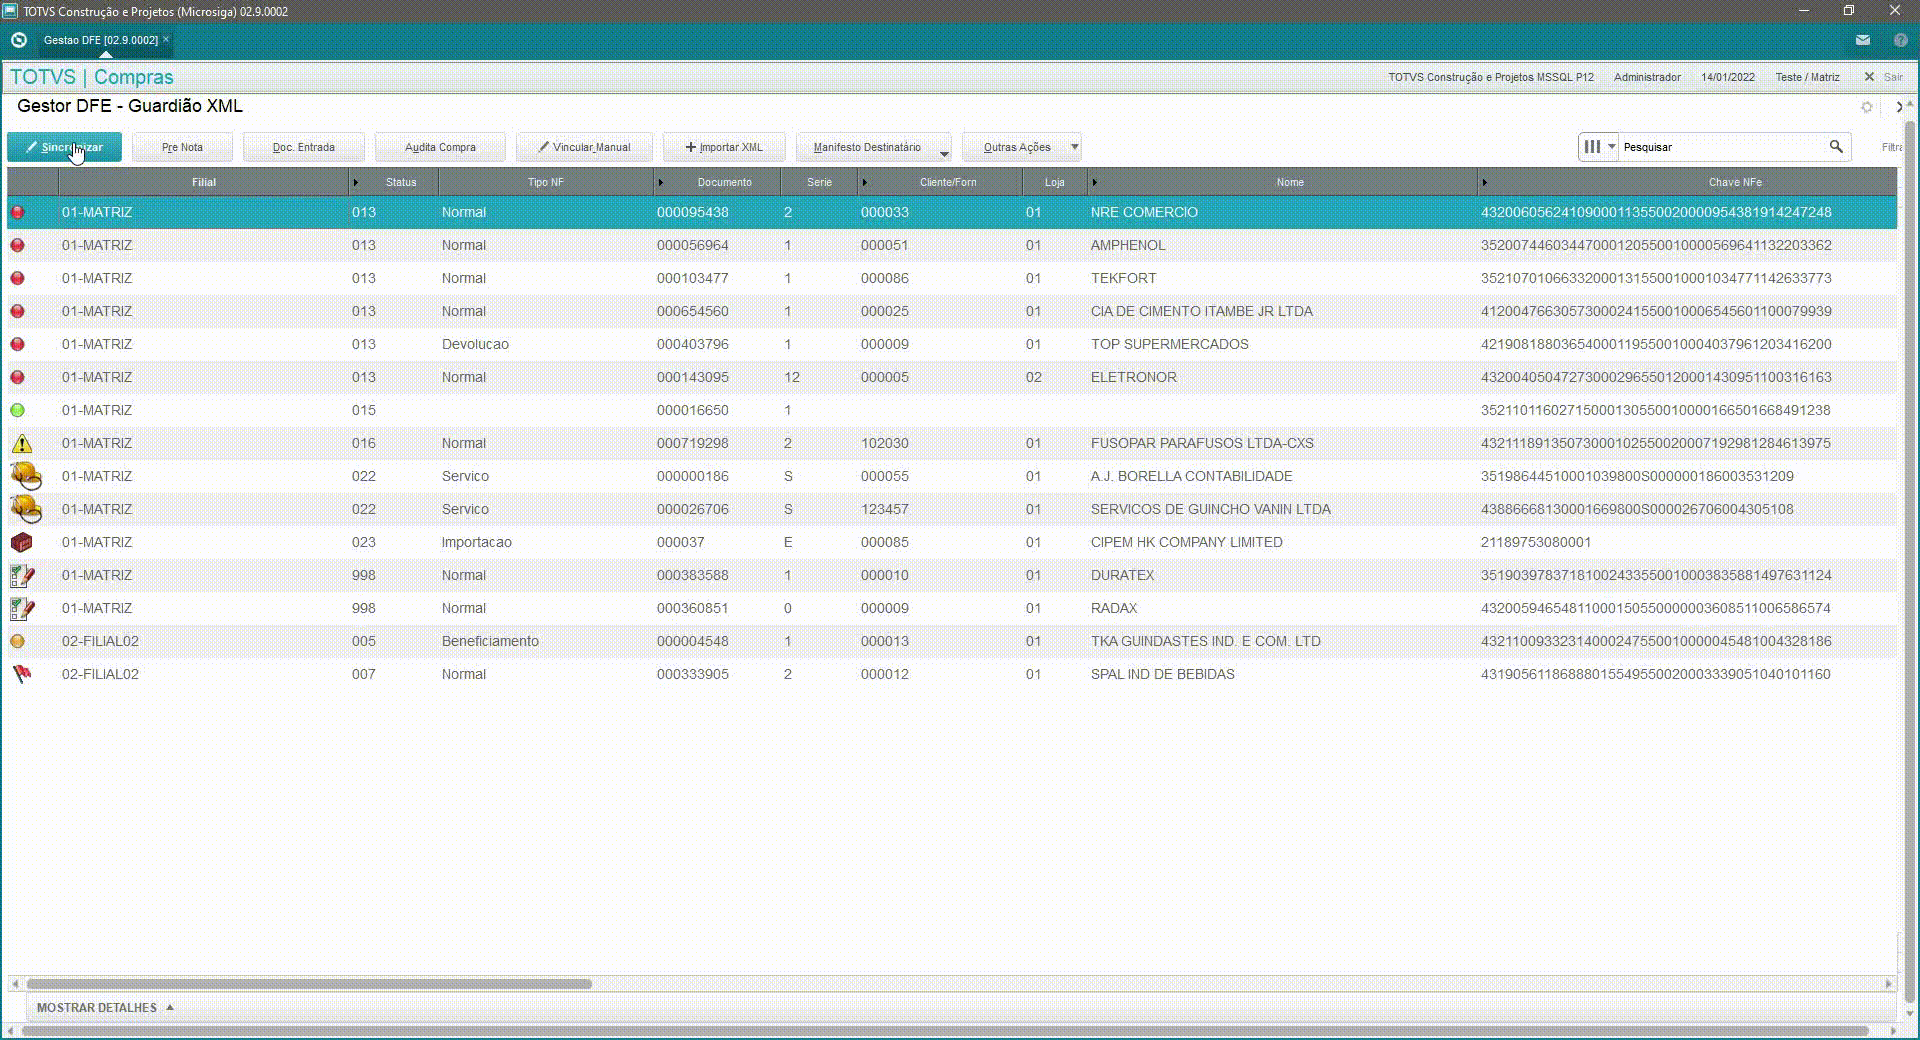Click the X icon beside Sair
1920x1040 pixels.
coord(1869,77)
